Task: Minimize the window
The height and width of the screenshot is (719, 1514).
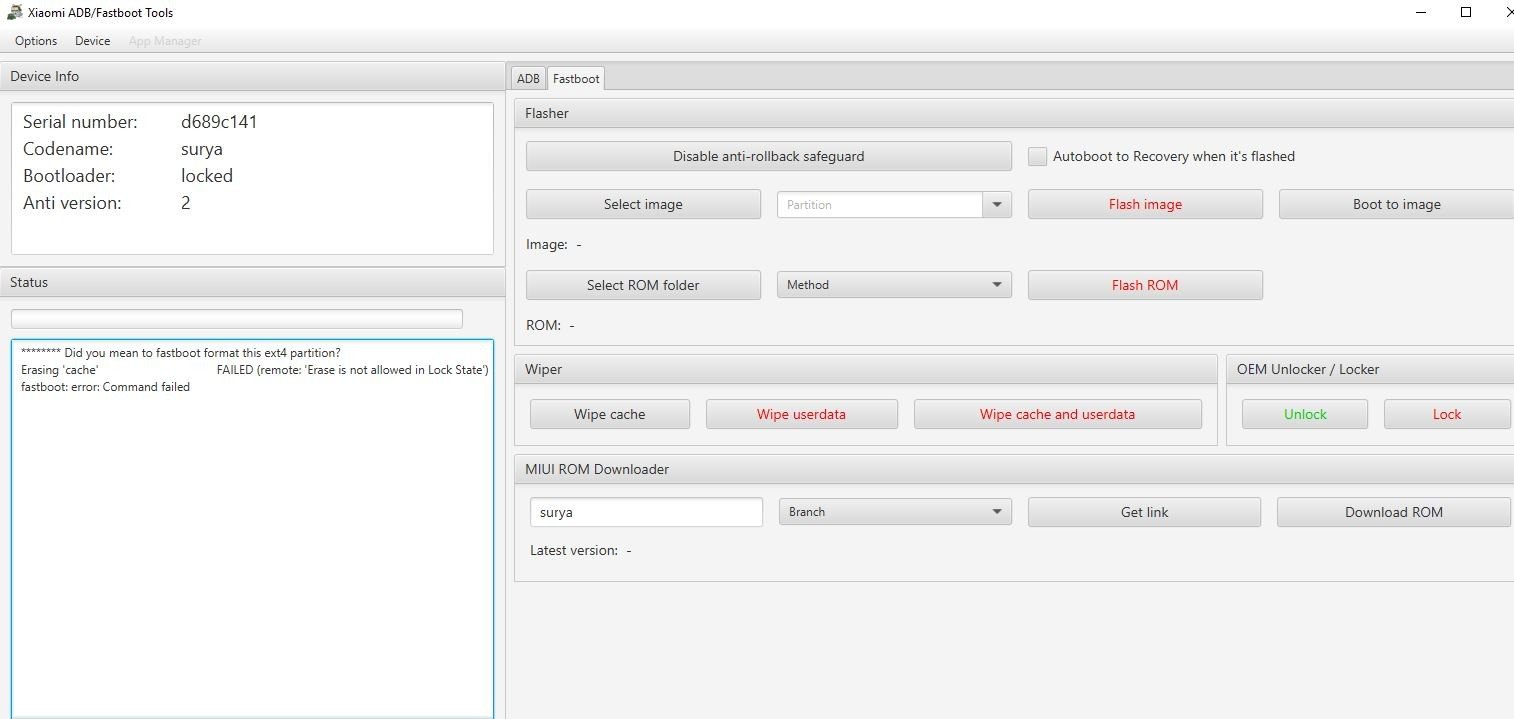Action: tap(1420, 12)
